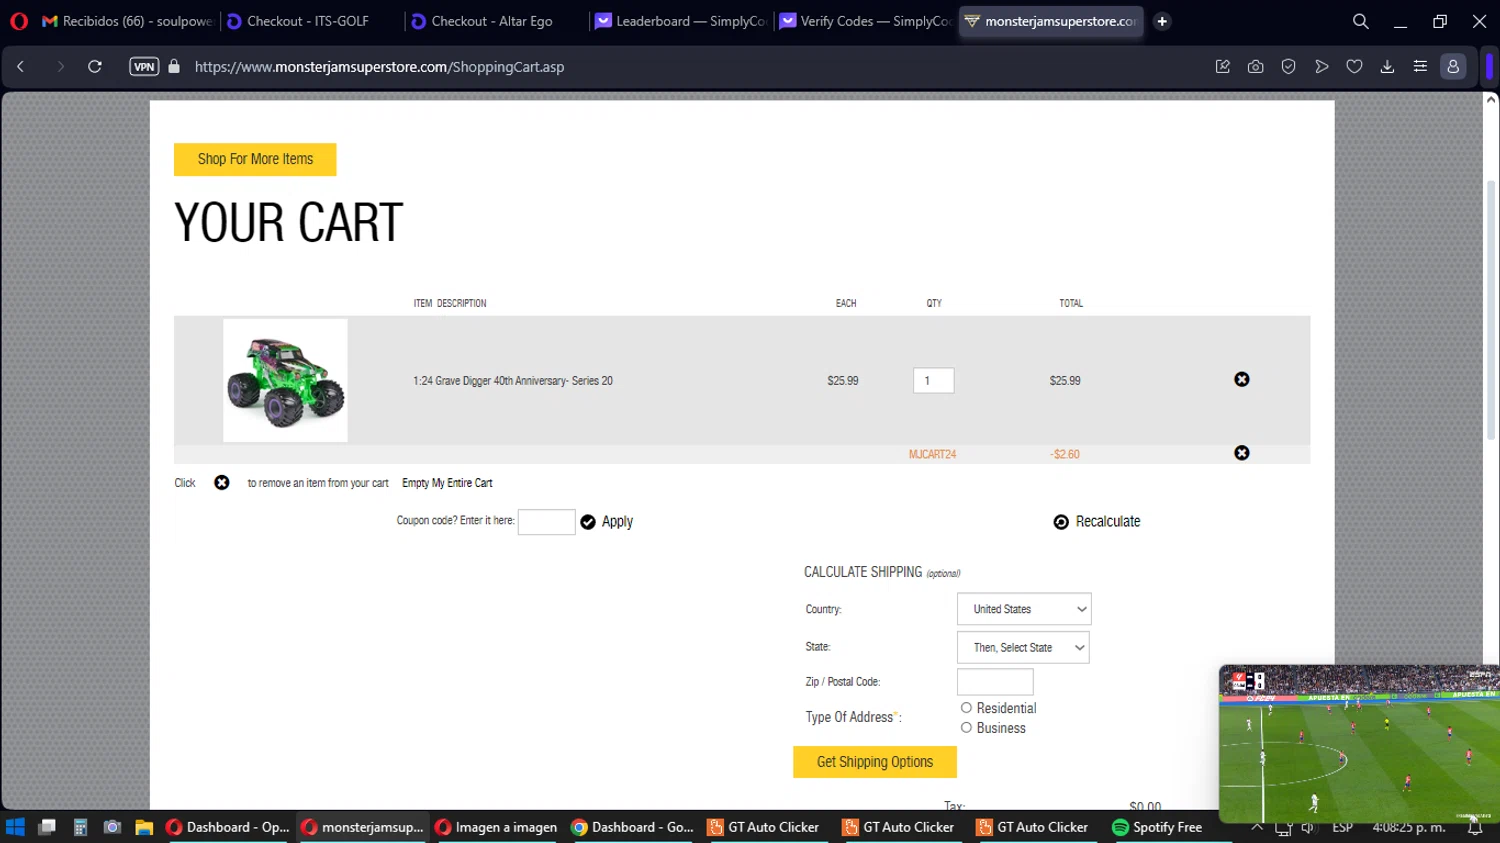Open the Country dropdown
The width and height of the screenshot is (1500, 843).
click(x=1024, y=609)
